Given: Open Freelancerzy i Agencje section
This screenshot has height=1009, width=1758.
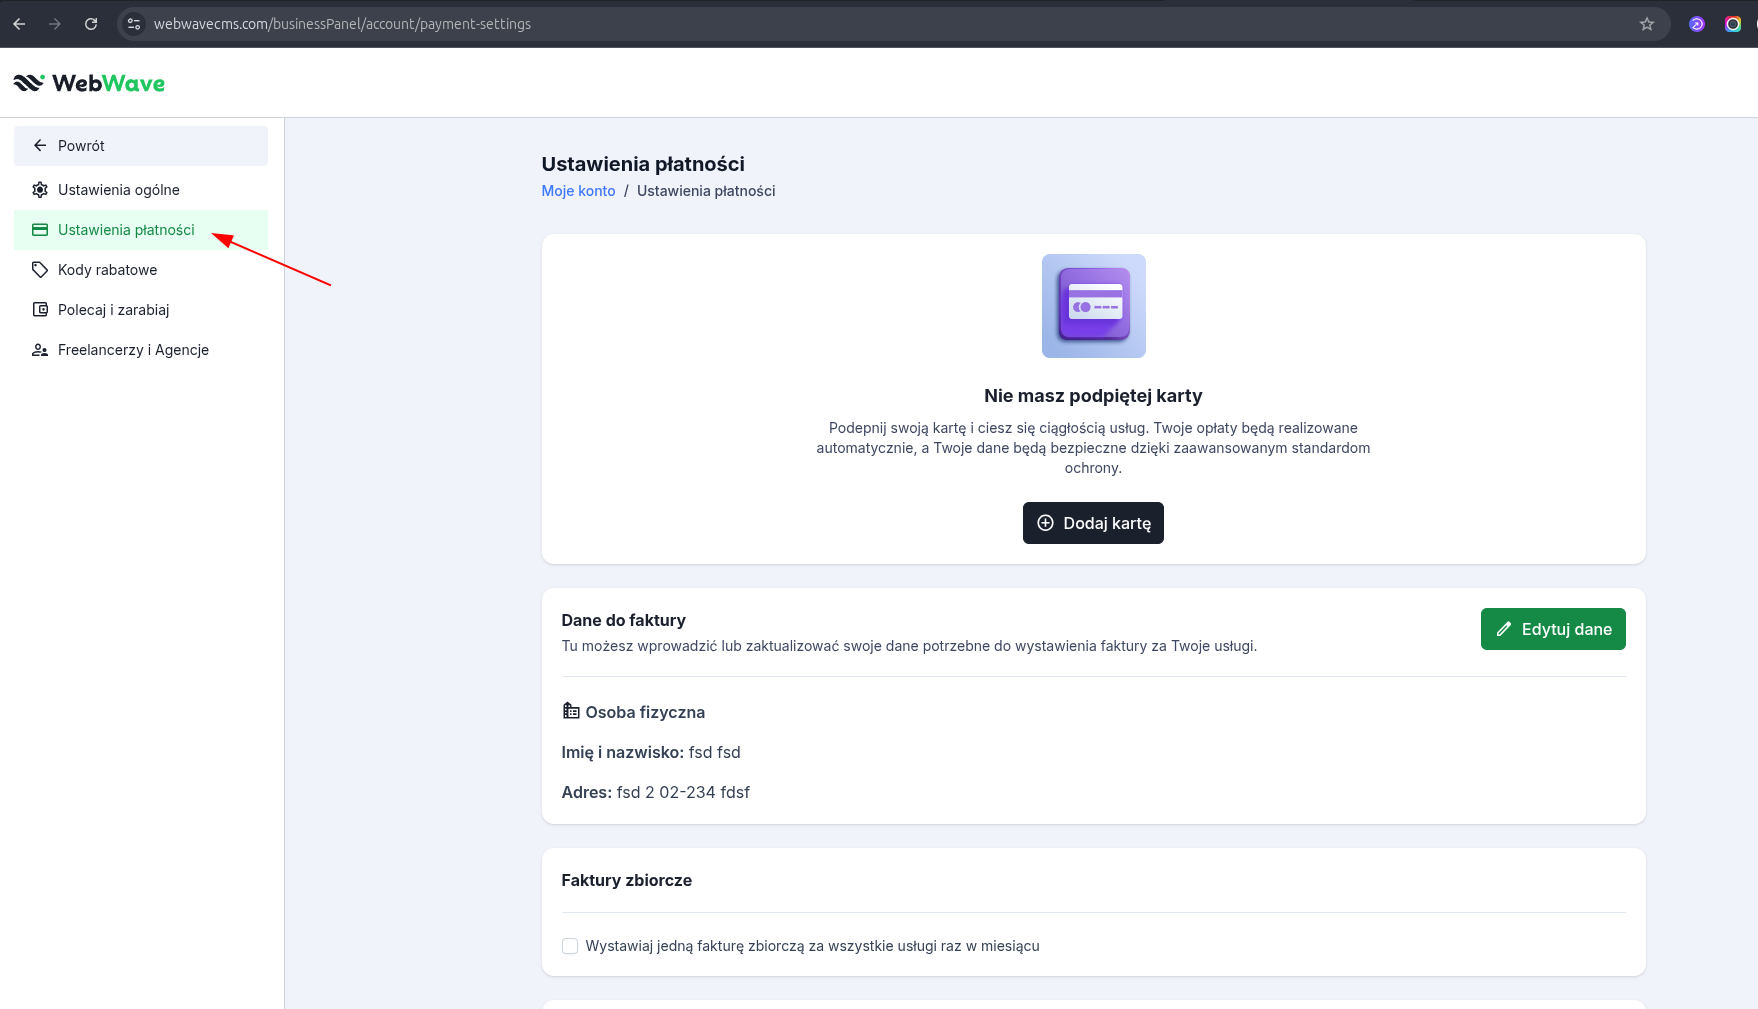Looking at the screenshot, I should click(133, 350).
